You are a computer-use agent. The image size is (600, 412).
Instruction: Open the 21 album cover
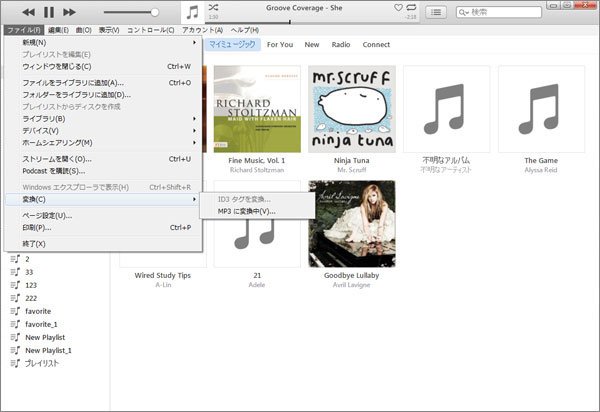point(257,243)
